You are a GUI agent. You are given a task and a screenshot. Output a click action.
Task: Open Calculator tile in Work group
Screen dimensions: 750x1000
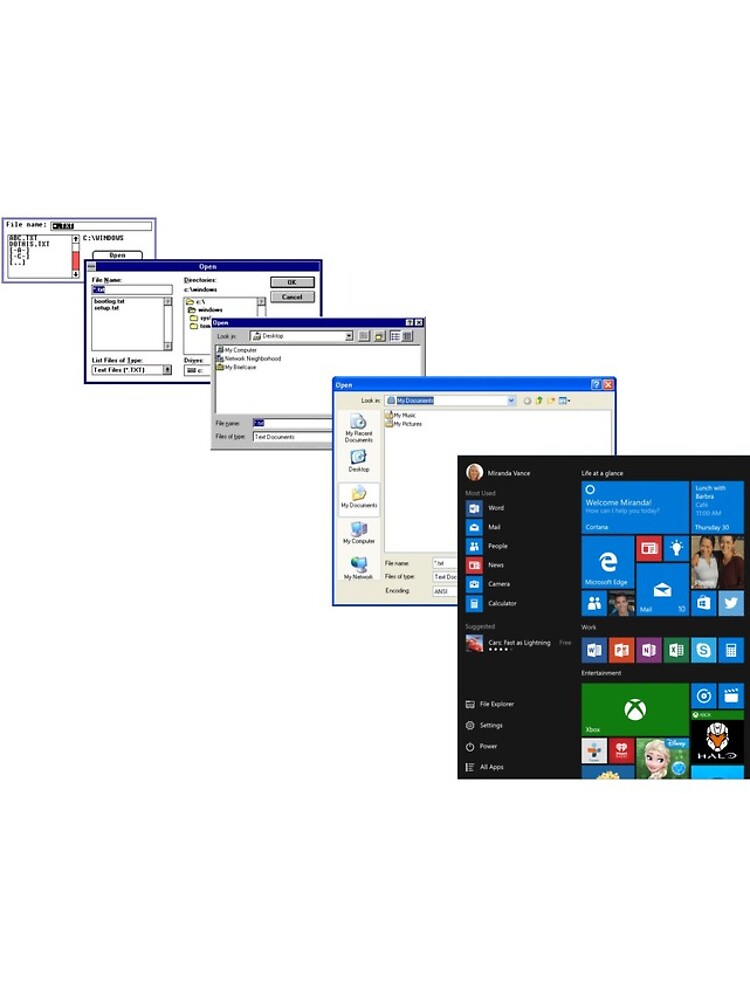[731, 650]
